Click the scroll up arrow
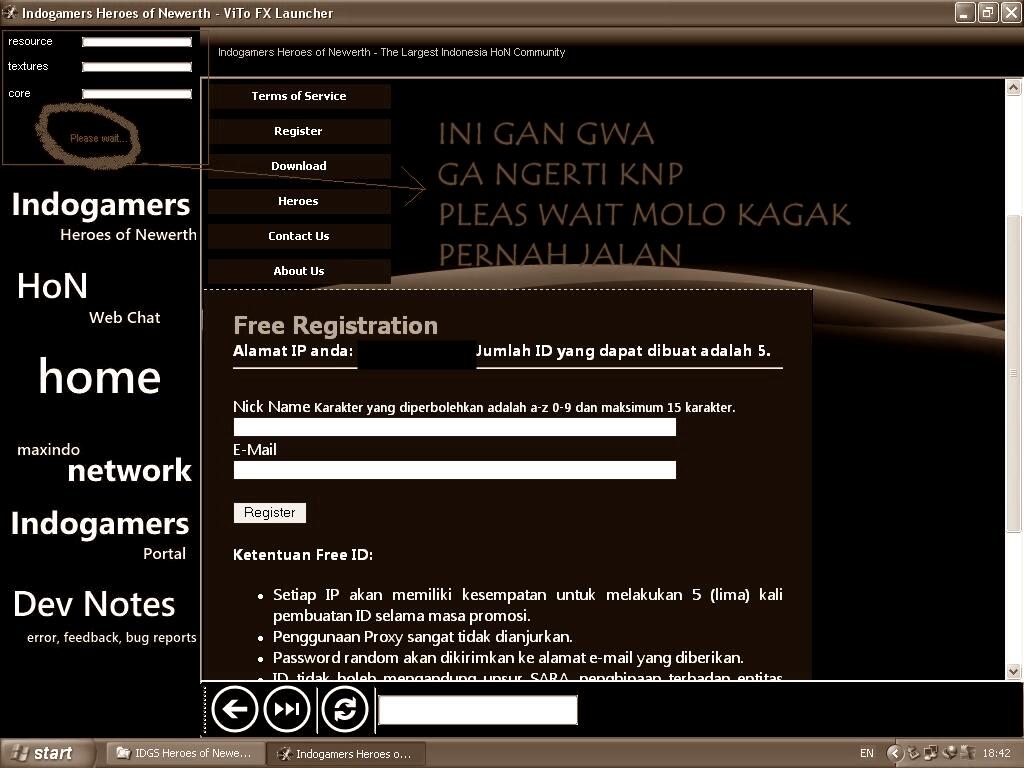The height and width of the screenshot is (768, 1024). coord(1014,88)
